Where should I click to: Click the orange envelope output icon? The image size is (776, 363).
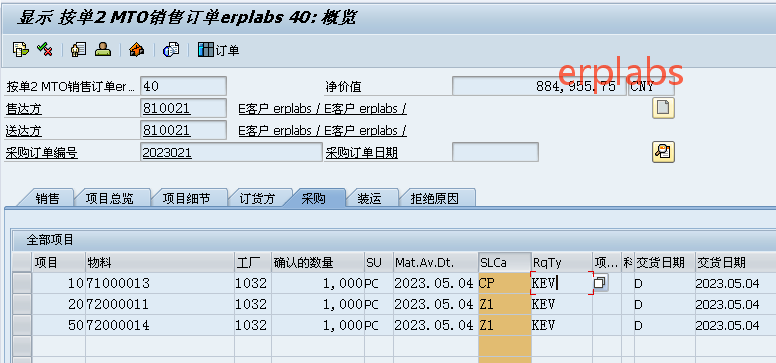pyautogui.click(x=137, y=49)
